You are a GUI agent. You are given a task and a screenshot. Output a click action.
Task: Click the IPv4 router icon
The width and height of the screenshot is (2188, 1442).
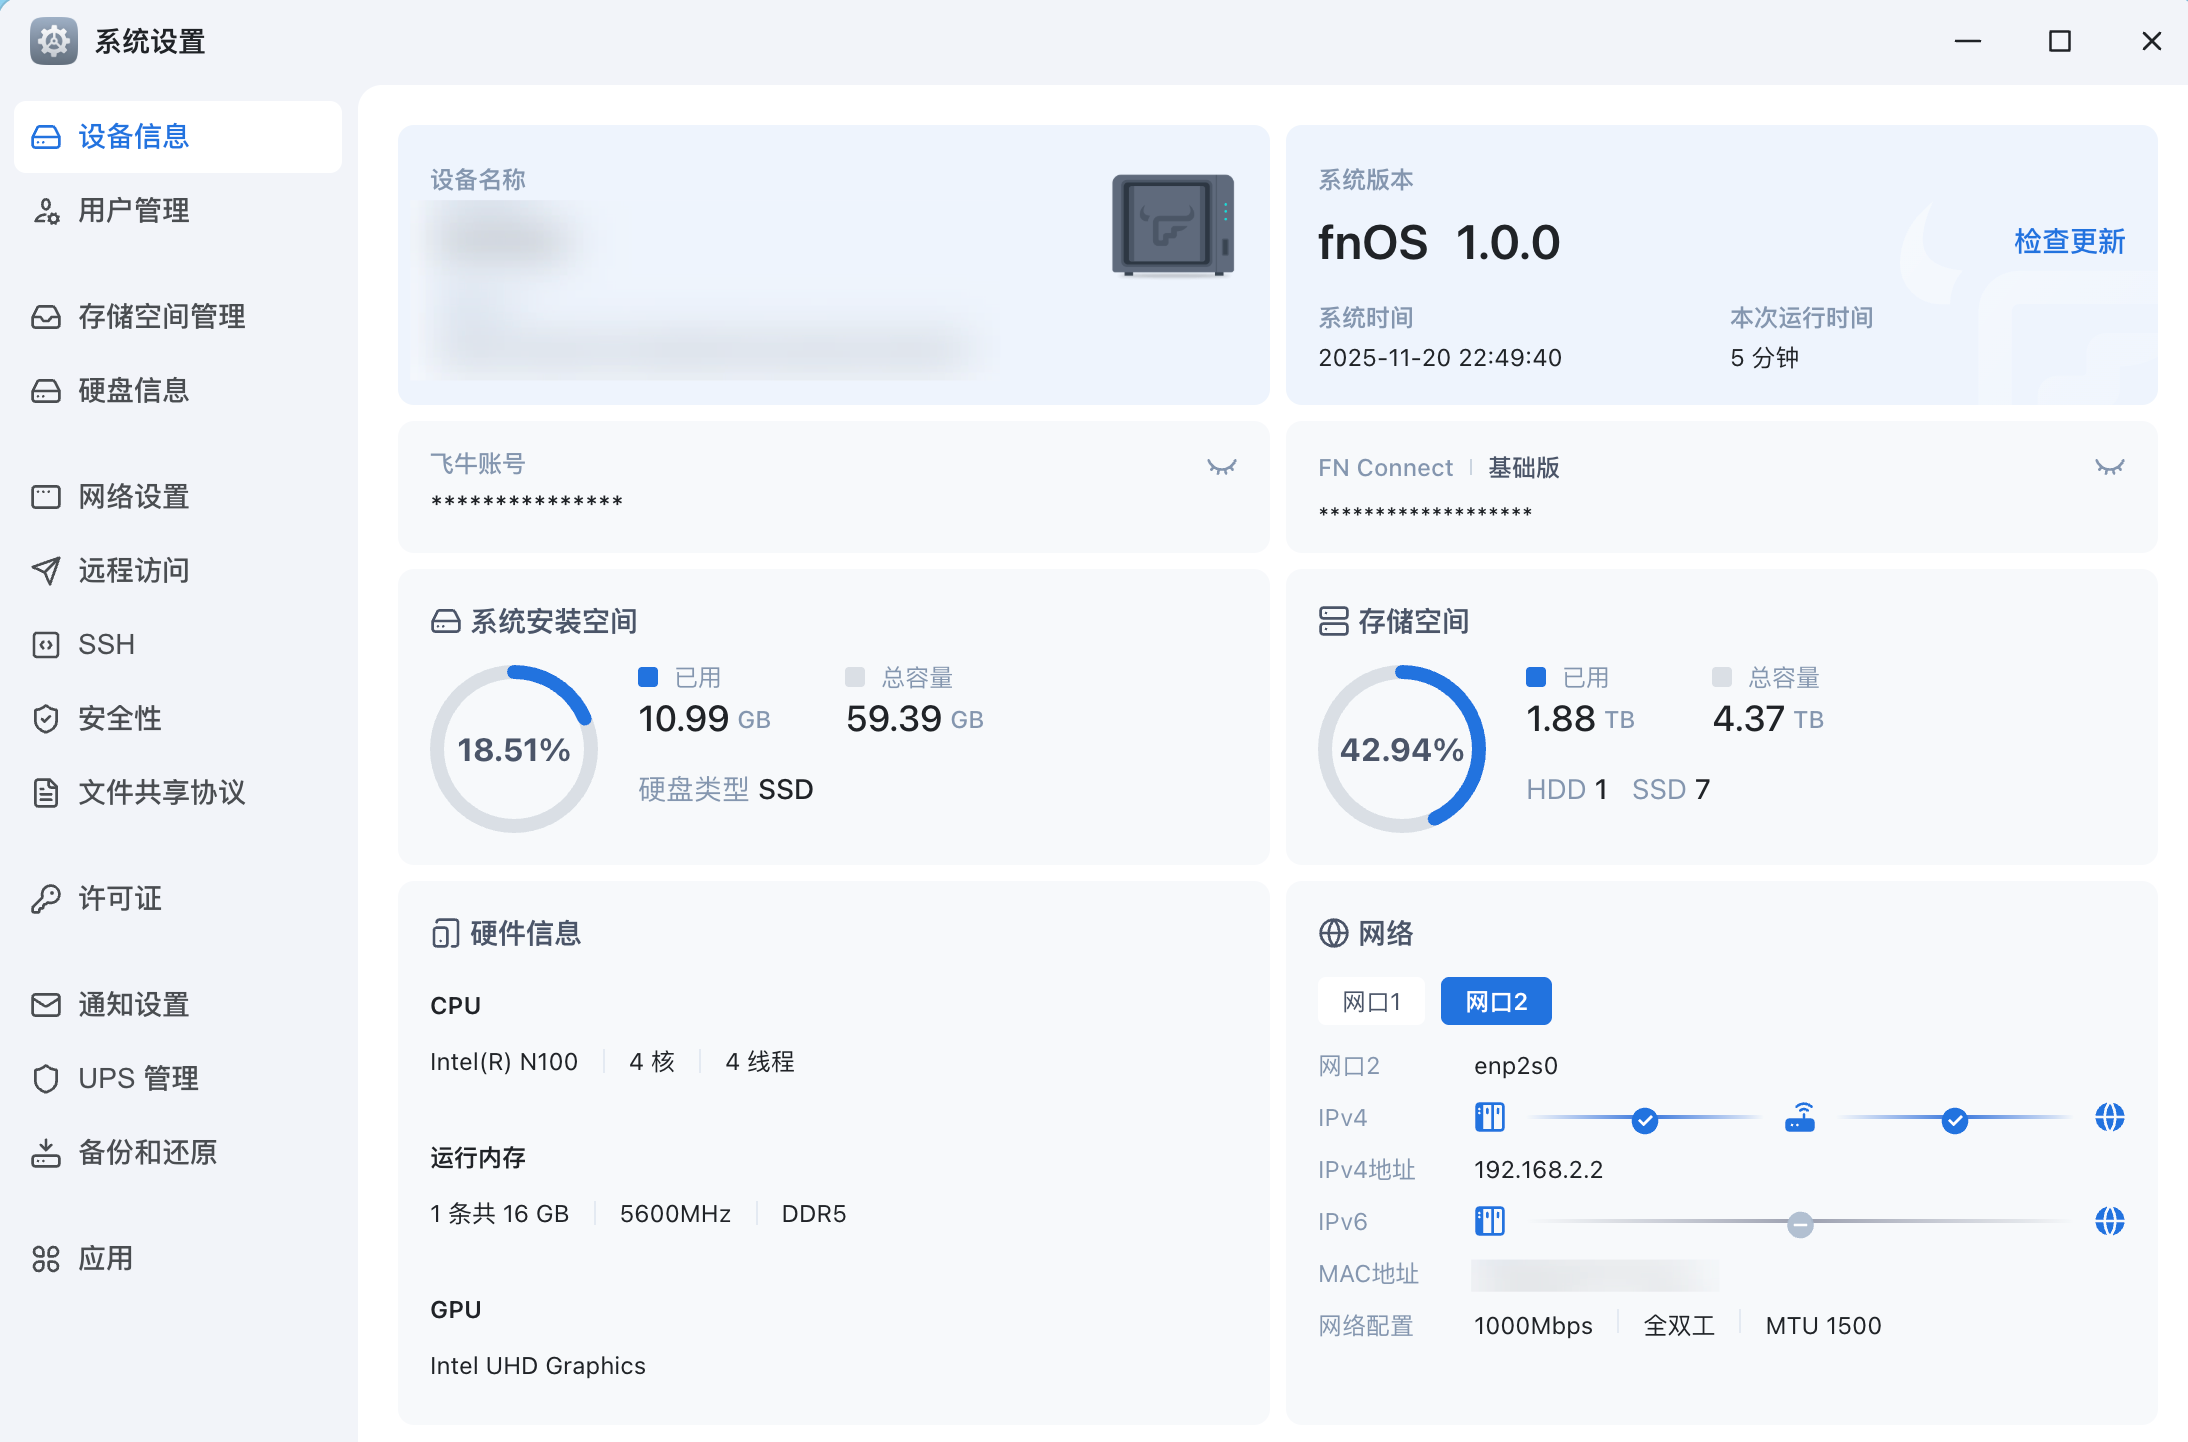click(1799, 1117)
